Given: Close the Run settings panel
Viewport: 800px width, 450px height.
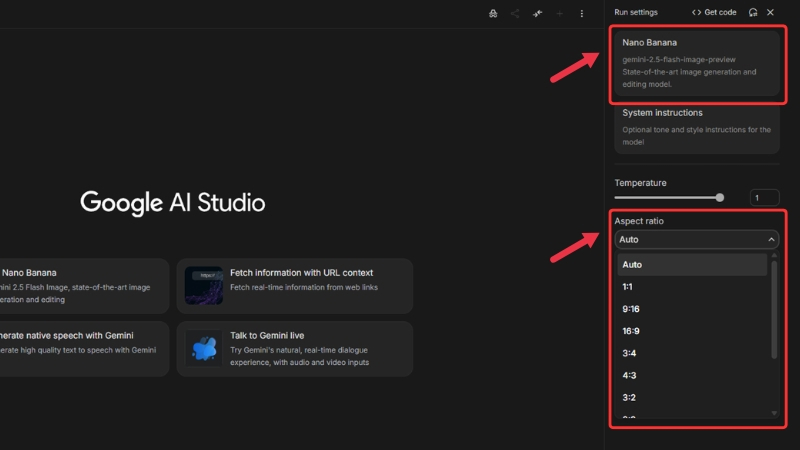Looking at the screenshot, I should (x=770, y=12).
